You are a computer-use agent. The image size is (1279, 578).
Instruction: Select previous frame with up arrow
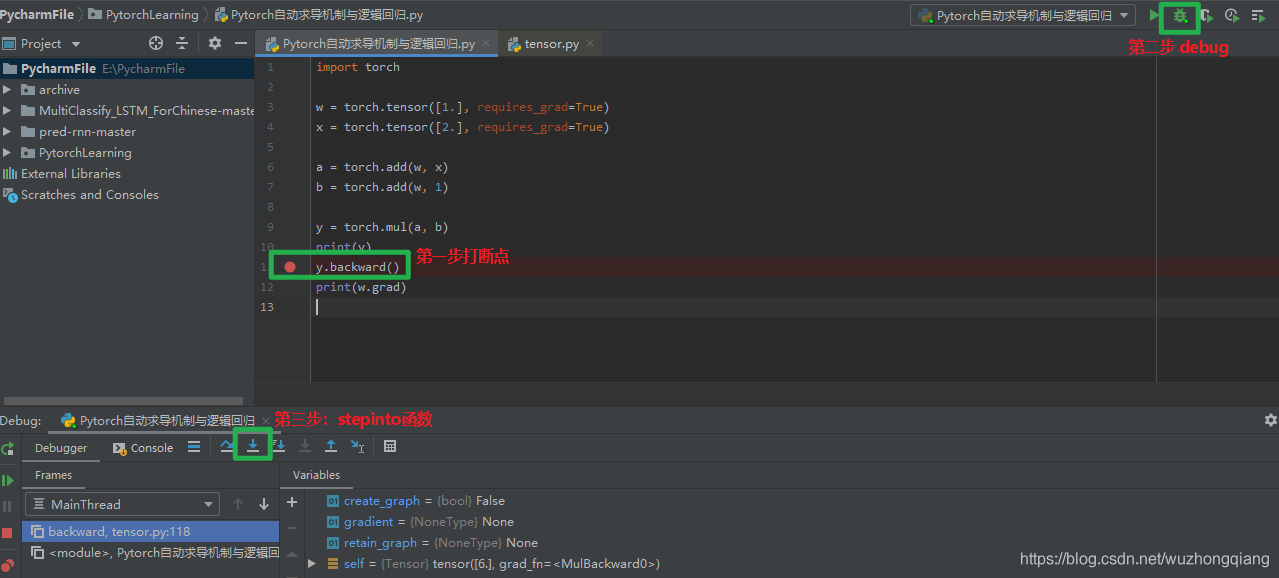(238, 504)
